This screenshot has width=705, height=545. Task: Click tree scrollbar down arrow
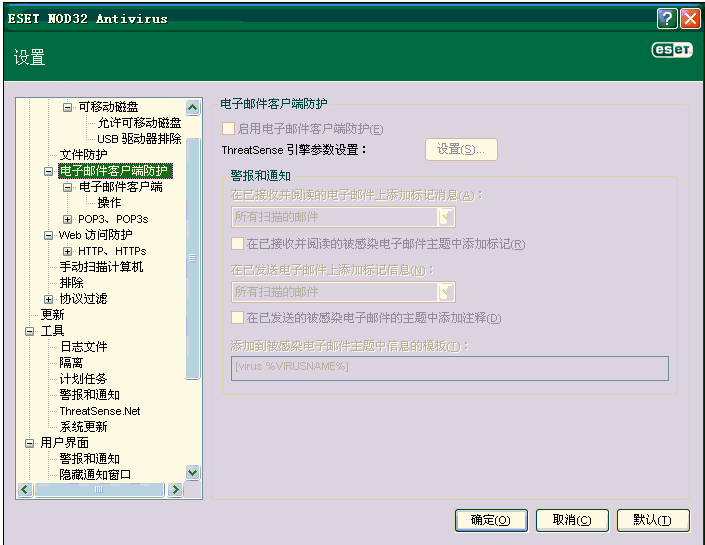point(193,473)
